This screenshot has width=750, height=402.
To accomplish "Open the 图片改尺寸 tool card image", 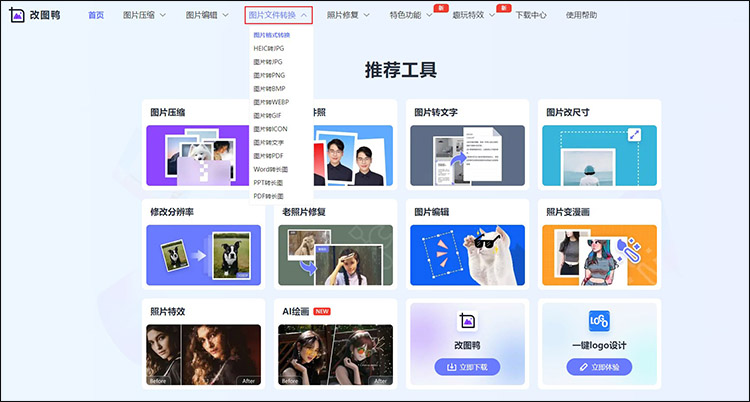I will 598,156.
